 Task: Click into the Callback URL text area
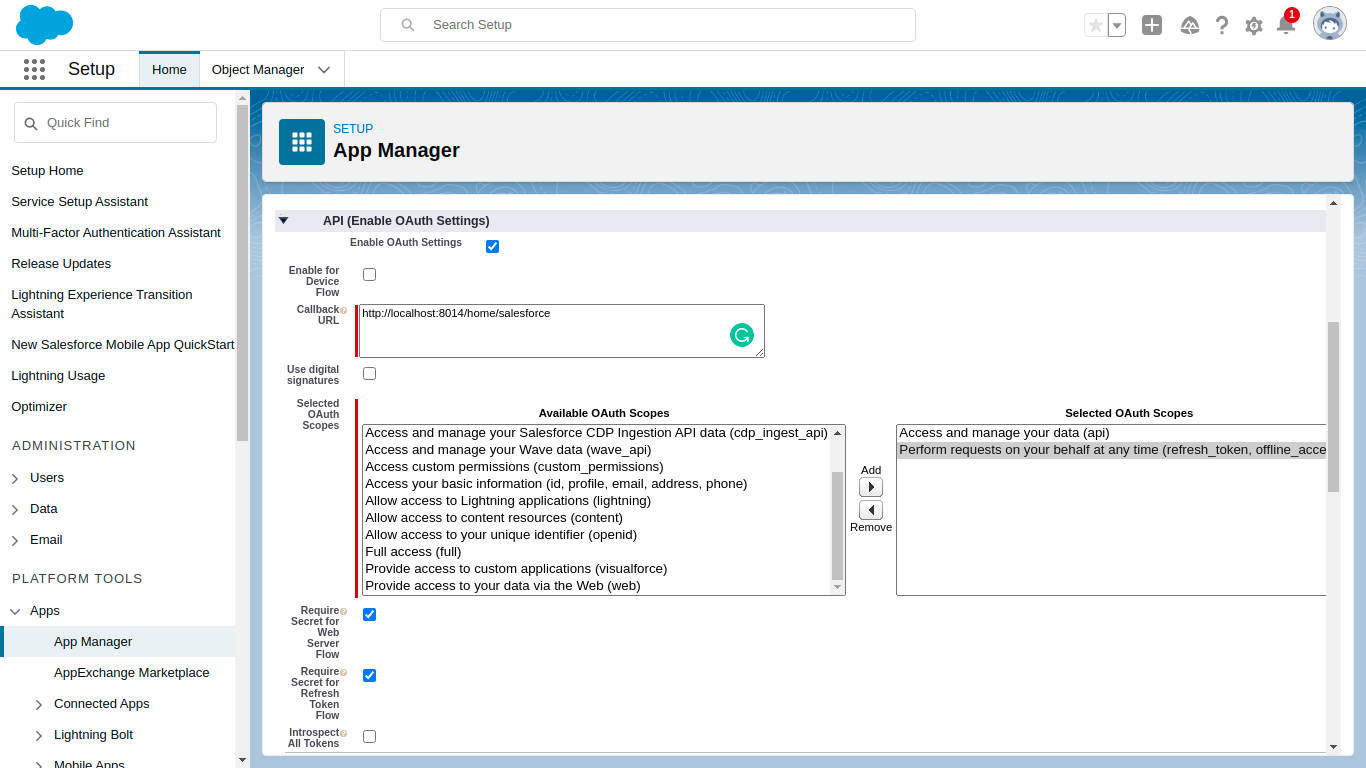(562, 331)
